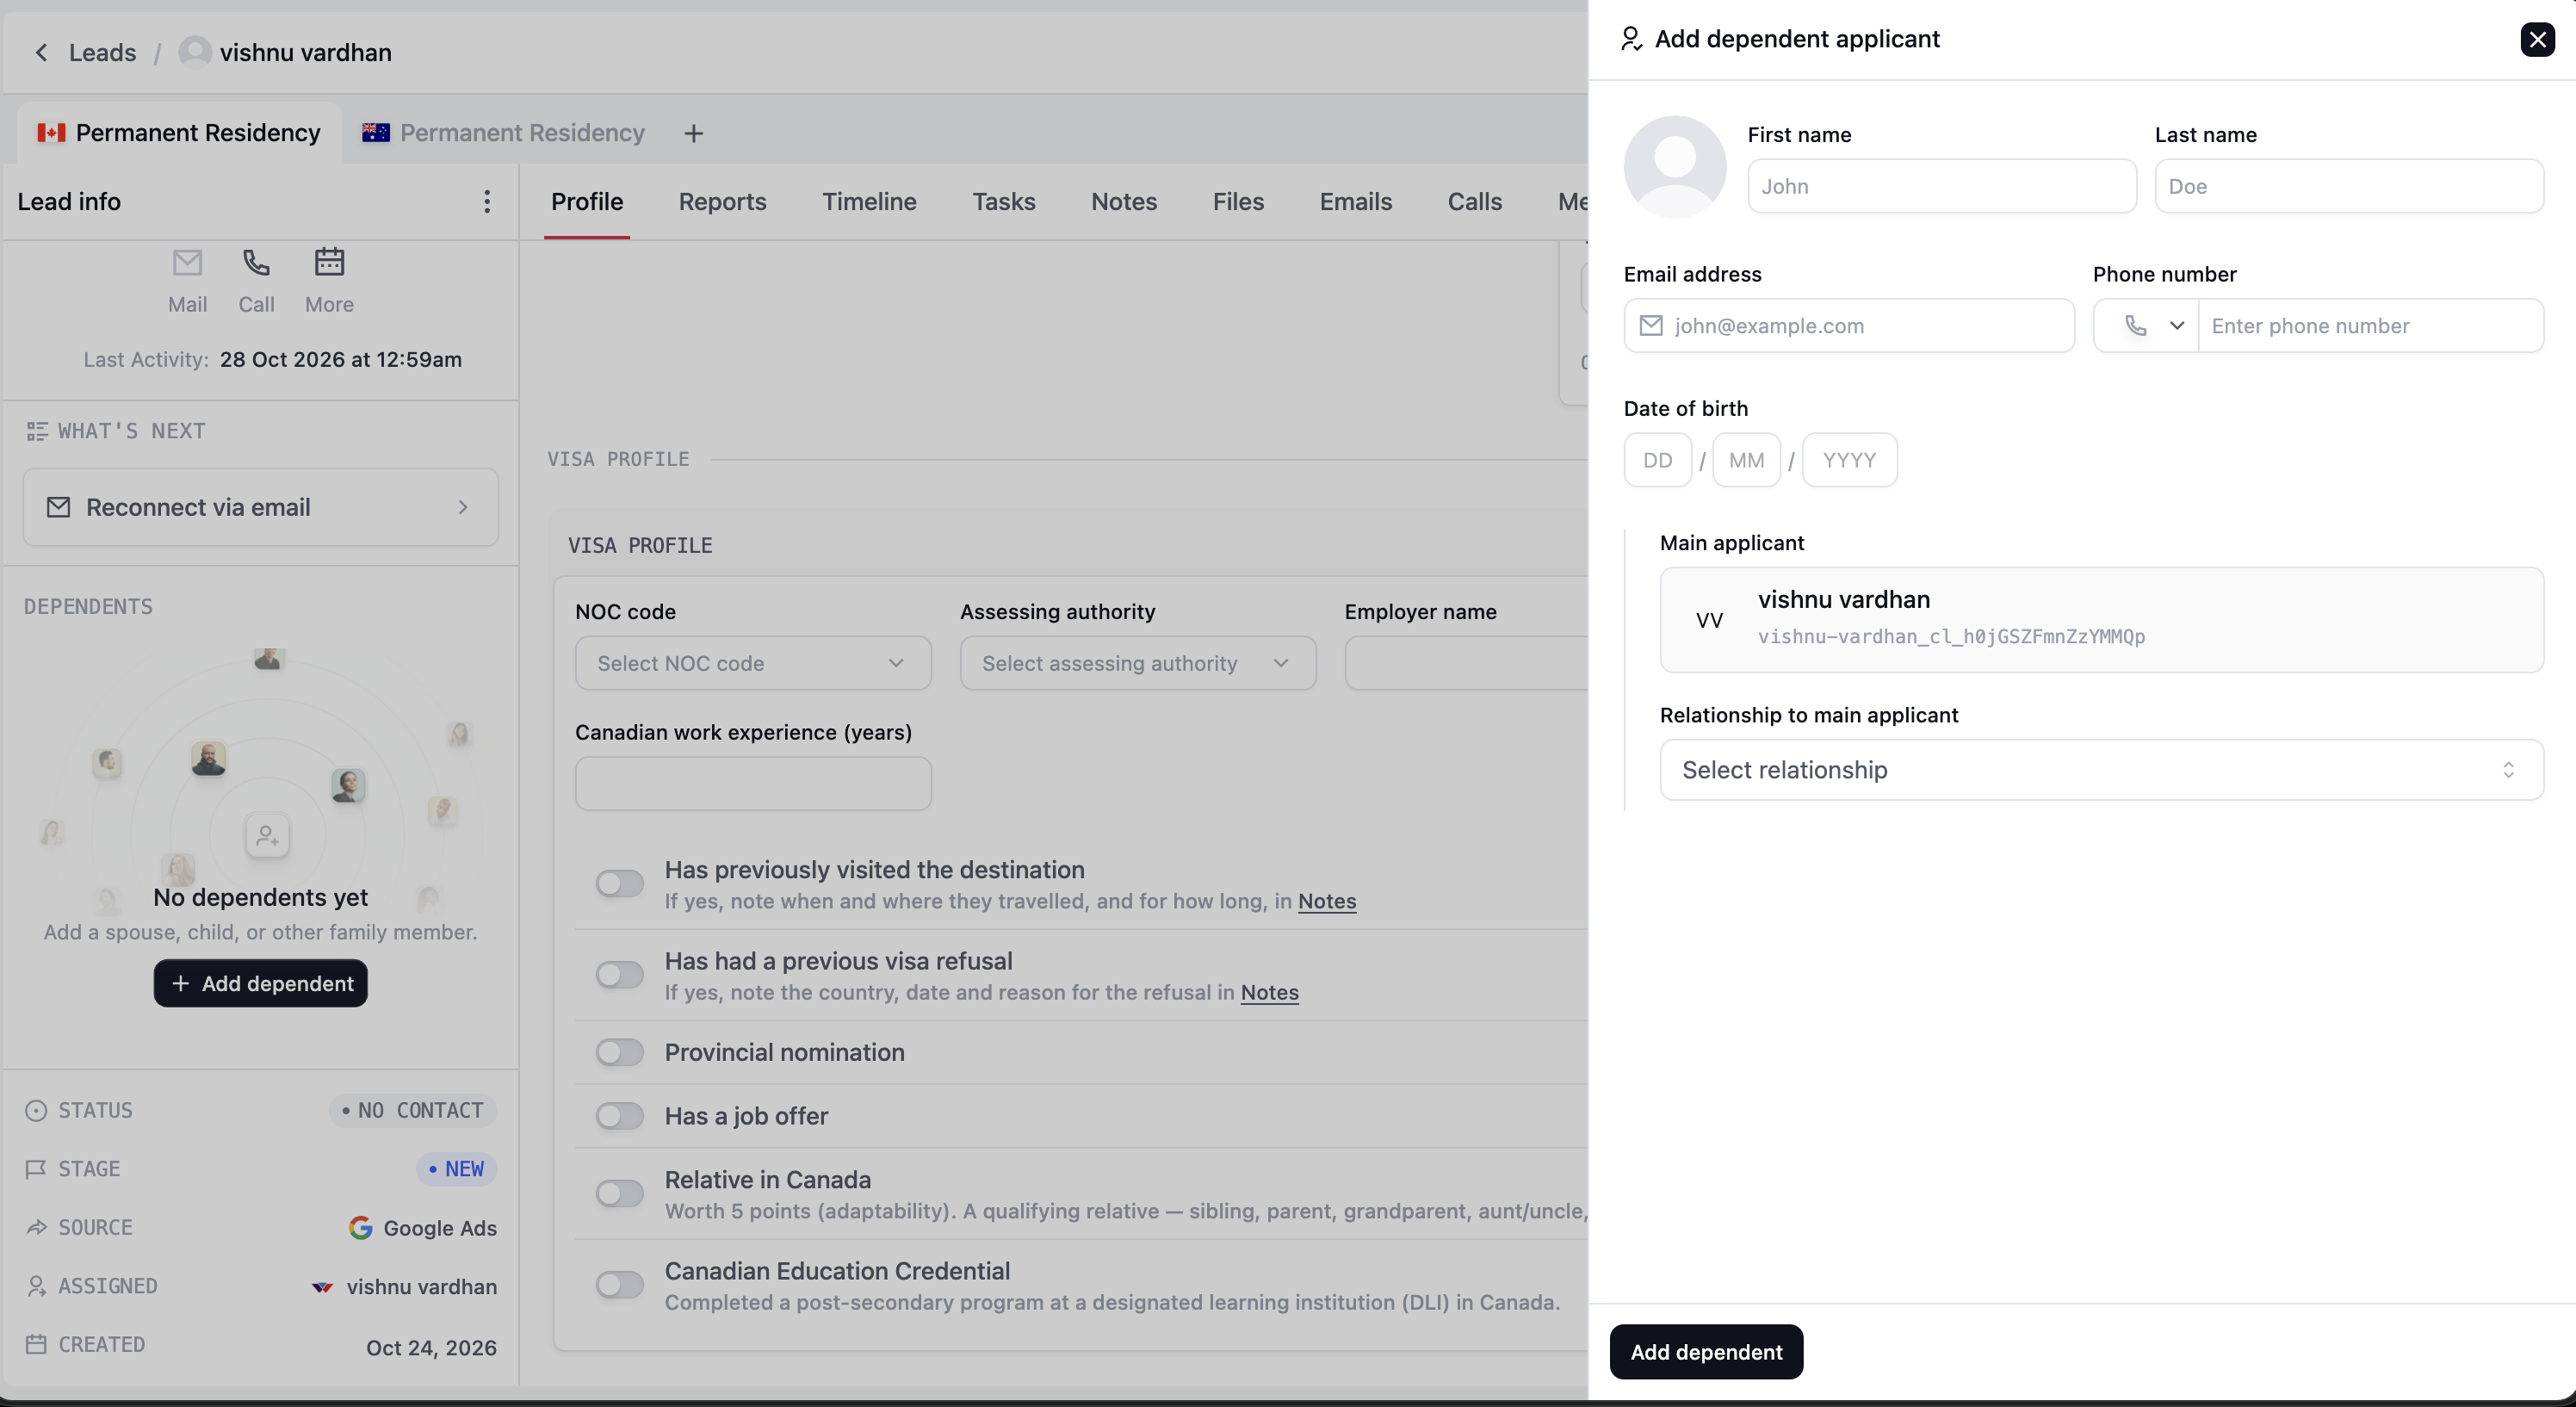Image resolution: width=2576 pixels, height=1407 pixels.
Task: Click the Canadian work experience years field
Action: (x=753, y=783)
